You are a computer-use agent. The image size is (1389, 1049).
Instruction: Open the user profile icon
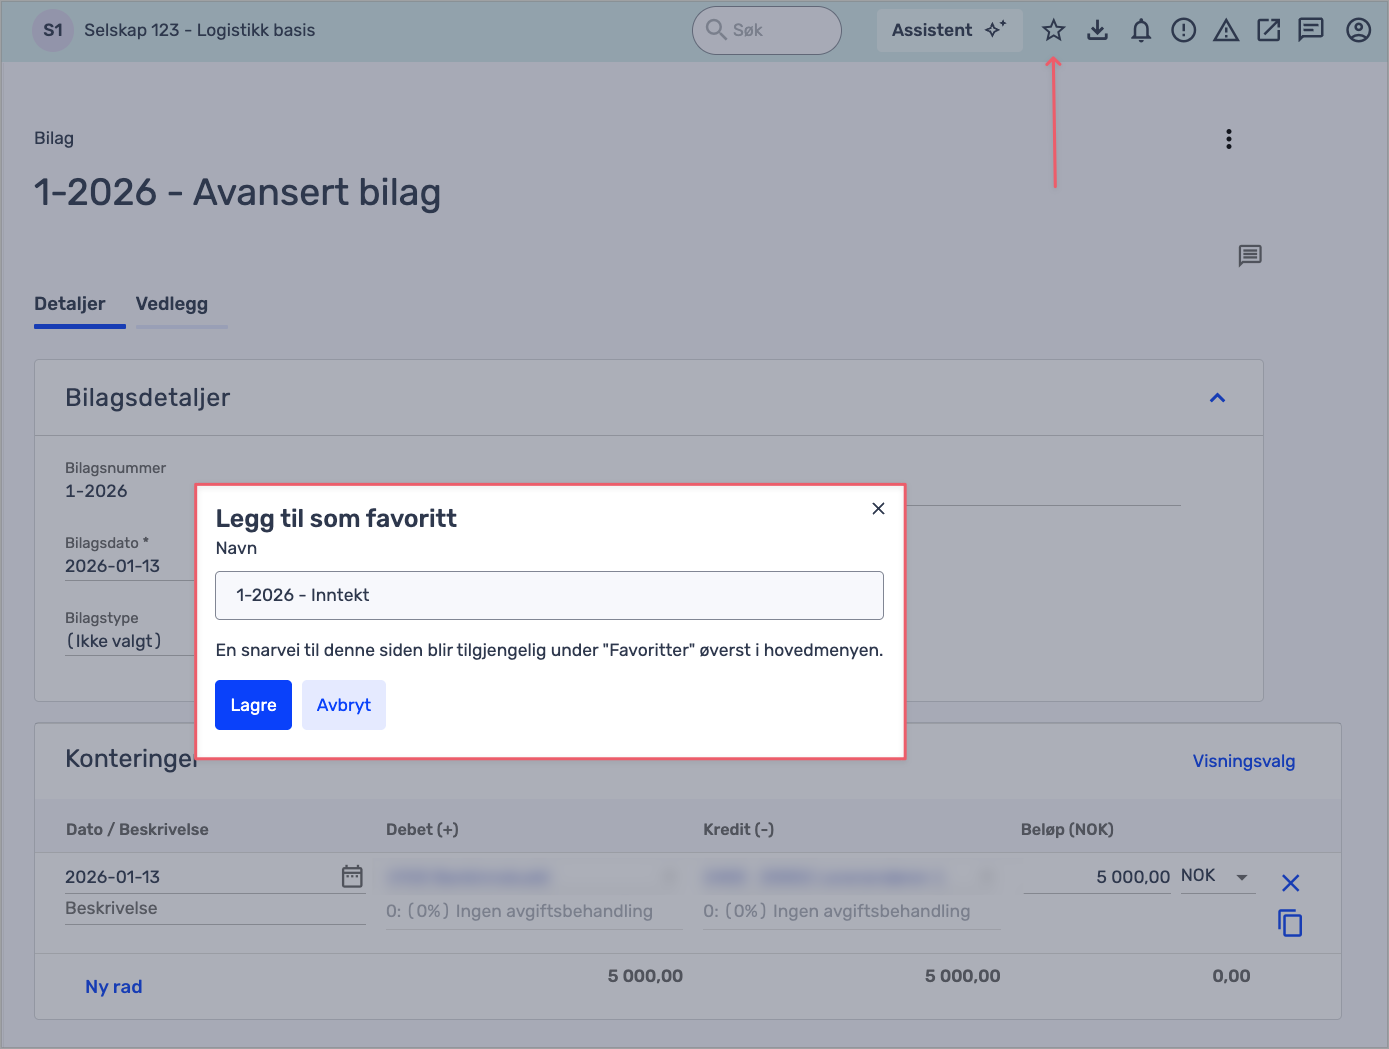[x=1358, y=30]
